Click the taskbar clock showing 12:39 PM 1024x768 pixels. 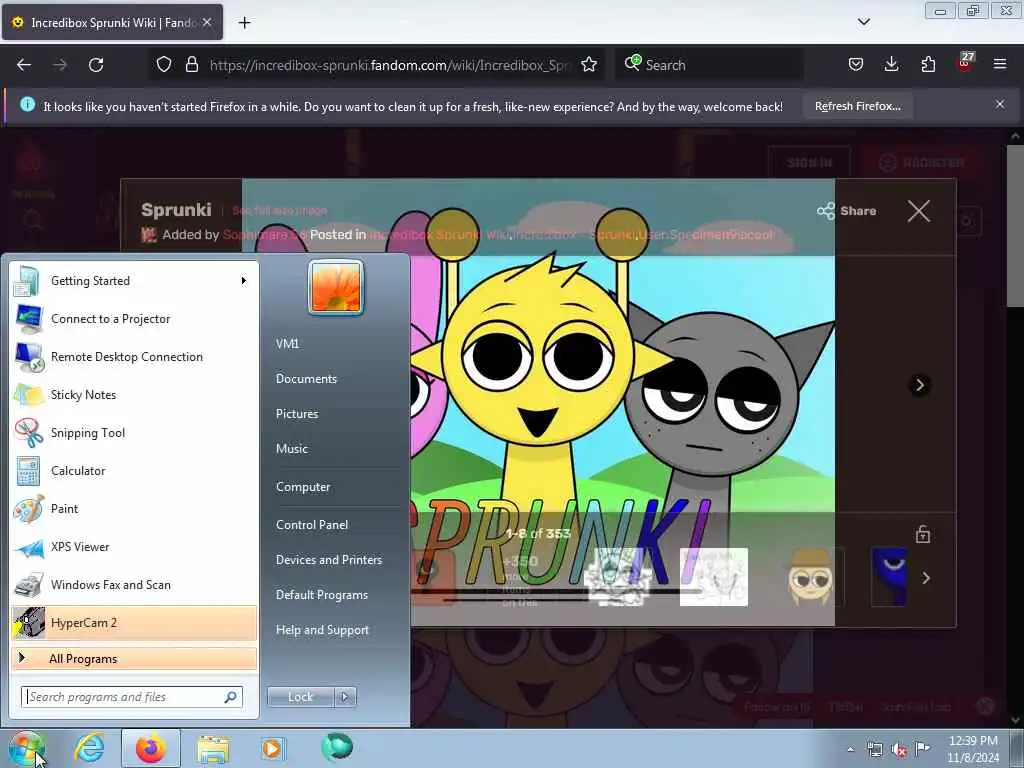[973, 749]
